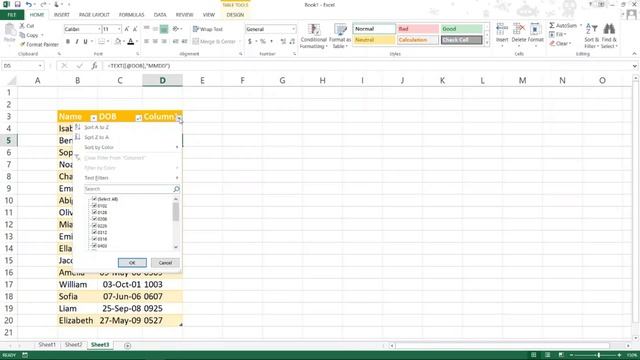
Task: Choose Sort Z to A in filter menu
Action: pos(127,137)
